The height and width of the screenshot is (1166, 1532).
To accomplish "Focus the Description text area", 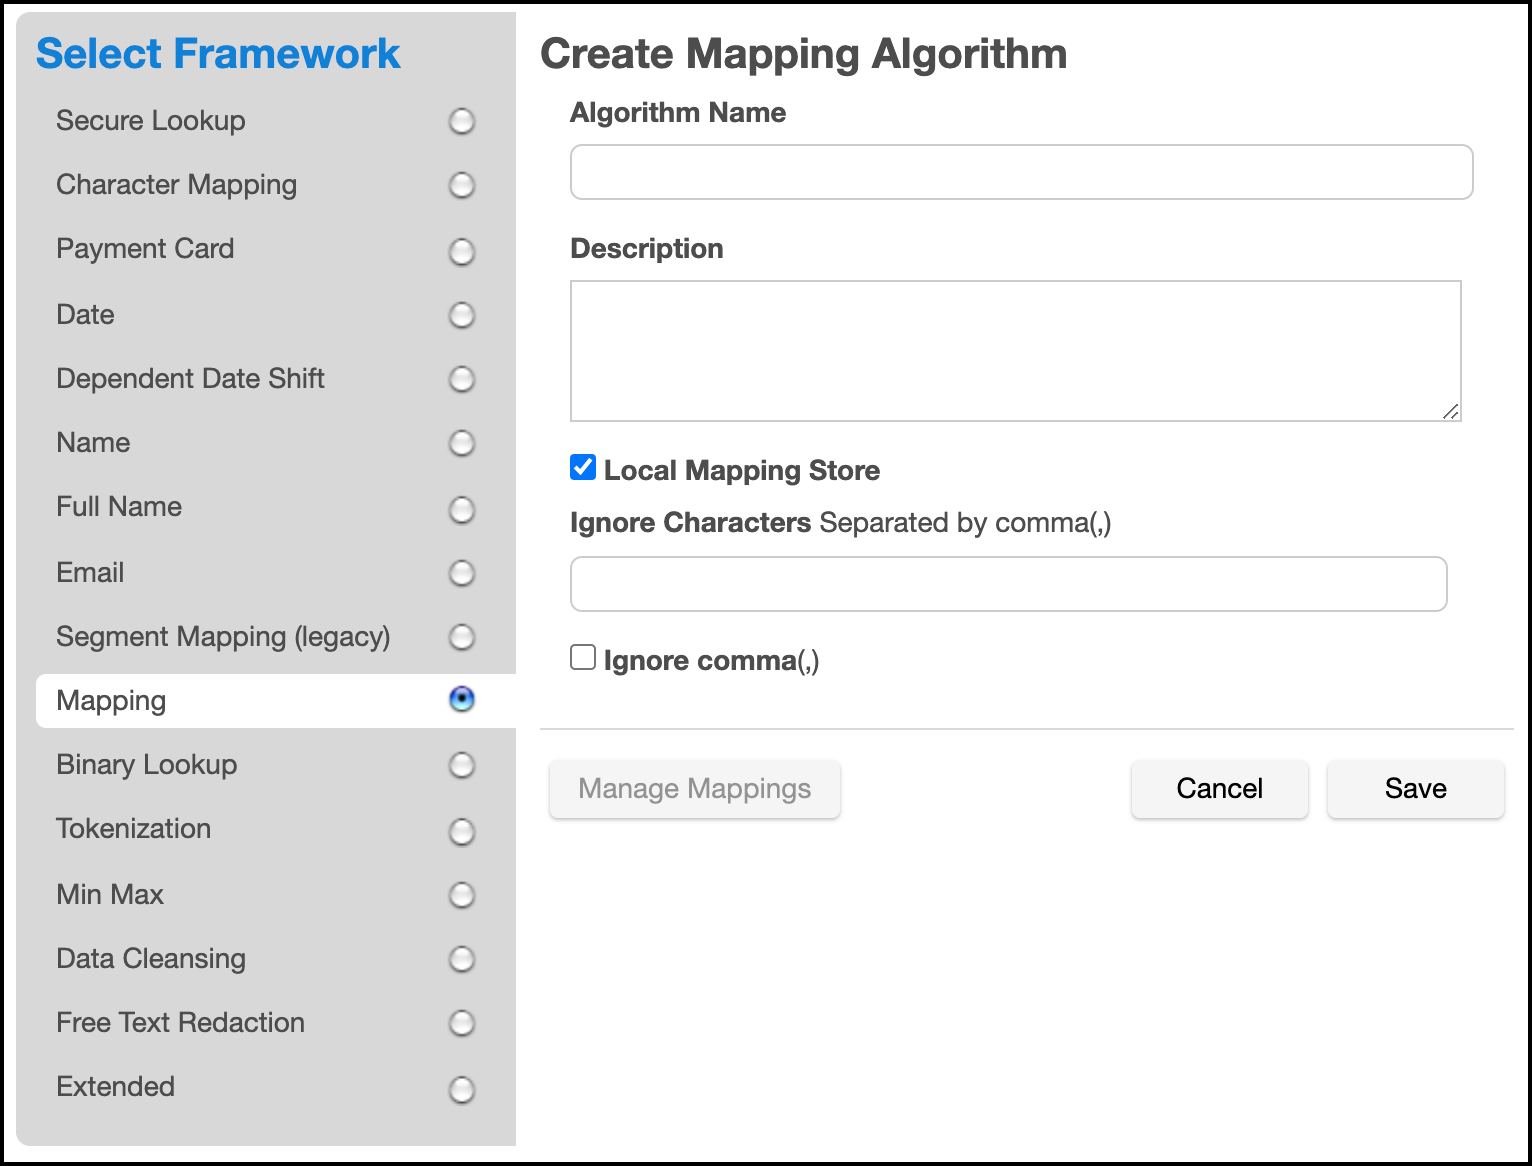I will click(x=1015, y=351).
